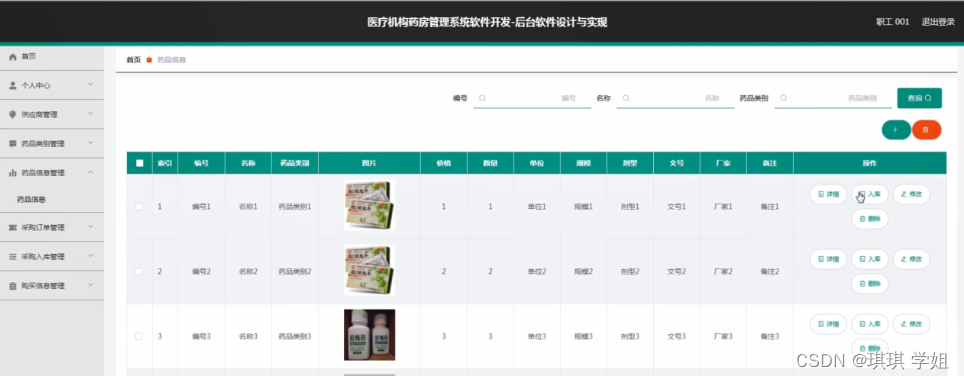Click the 备注1 cell
Viewport: 964px width, 379px height.
tap(770, 207)
